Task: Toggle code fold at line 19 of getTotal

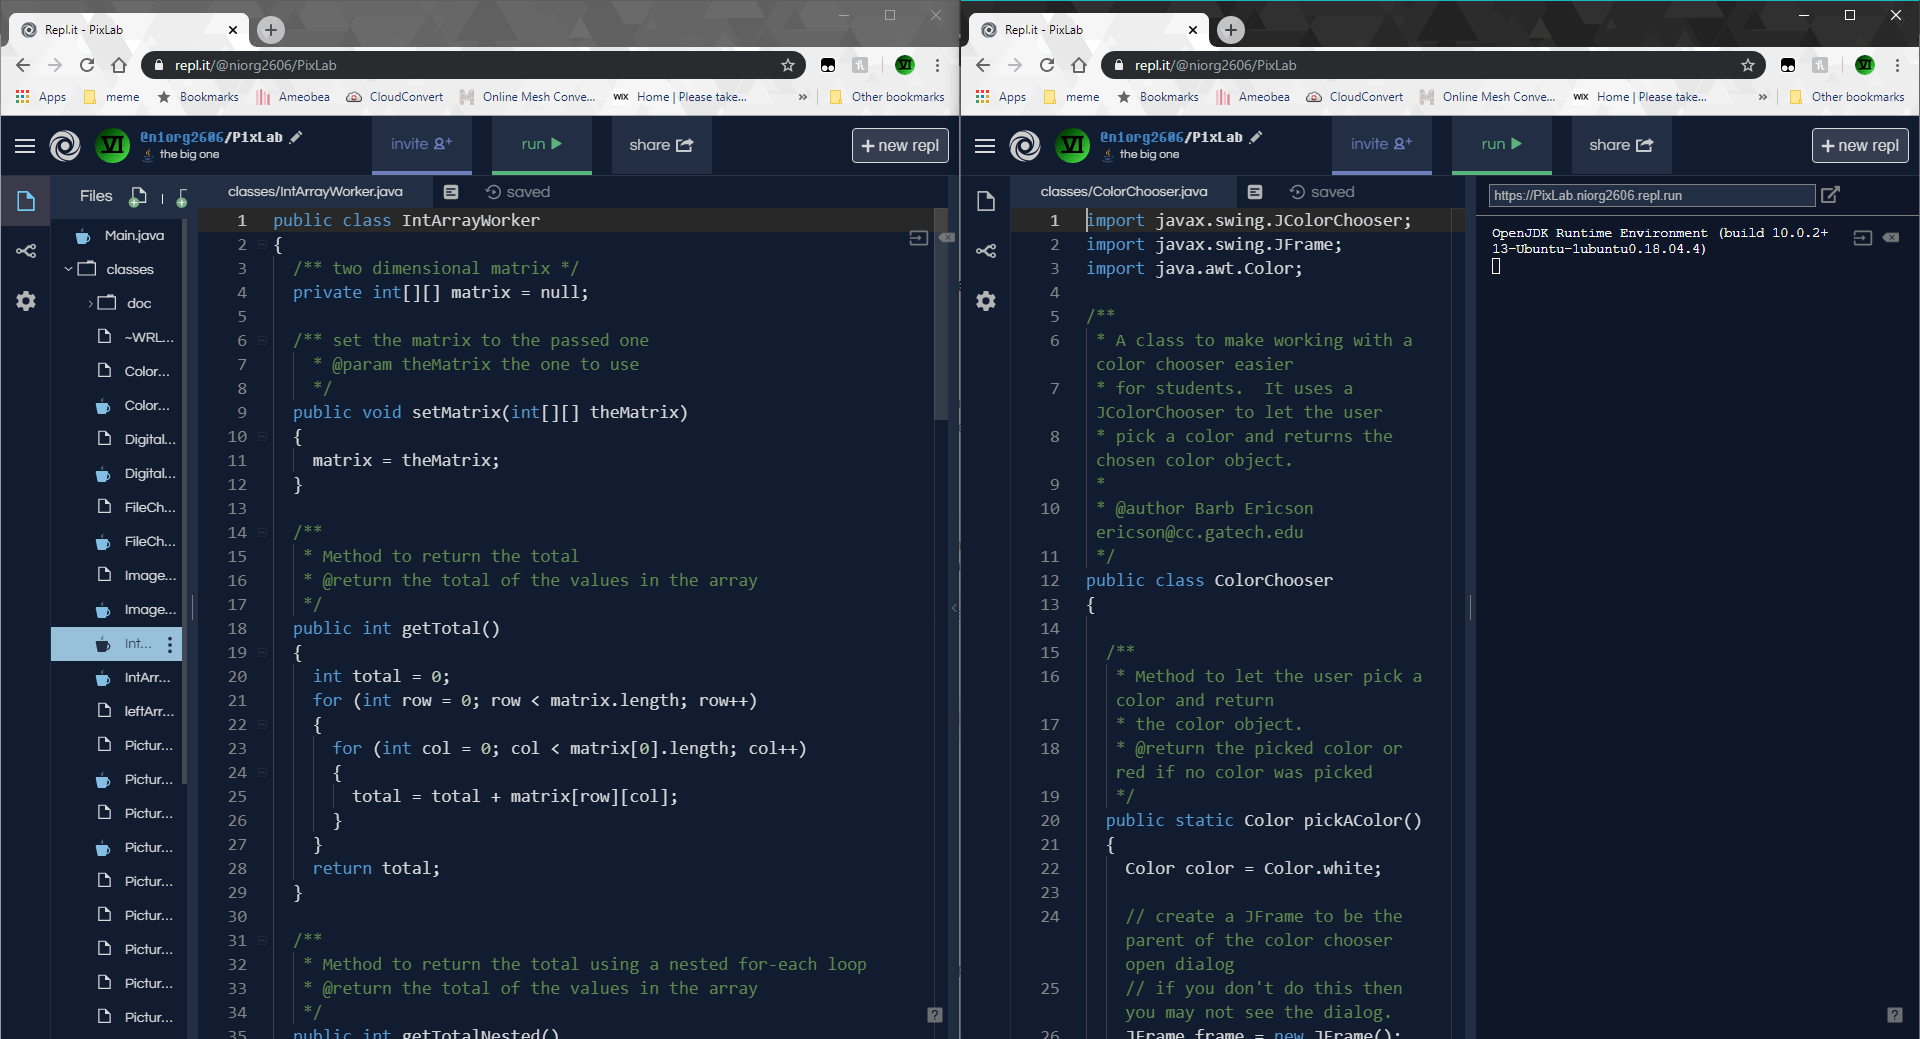Action: pos(262,653)
